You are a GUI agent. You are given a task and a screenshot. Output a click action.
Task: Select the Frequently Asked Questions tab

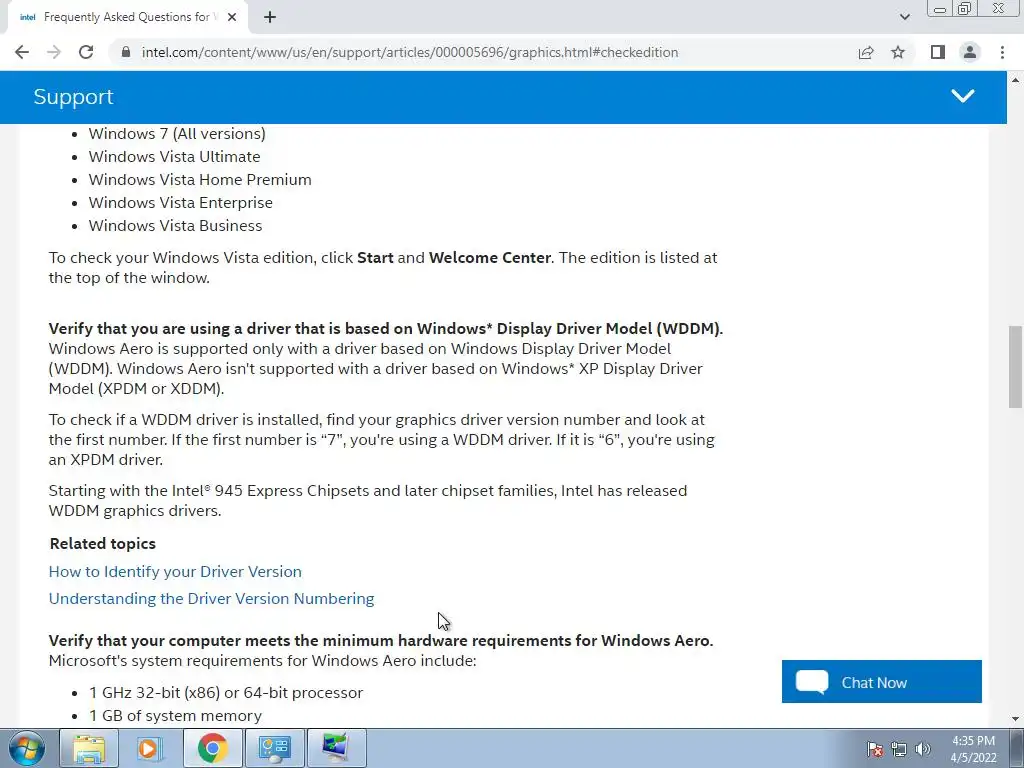pos(127,18)
